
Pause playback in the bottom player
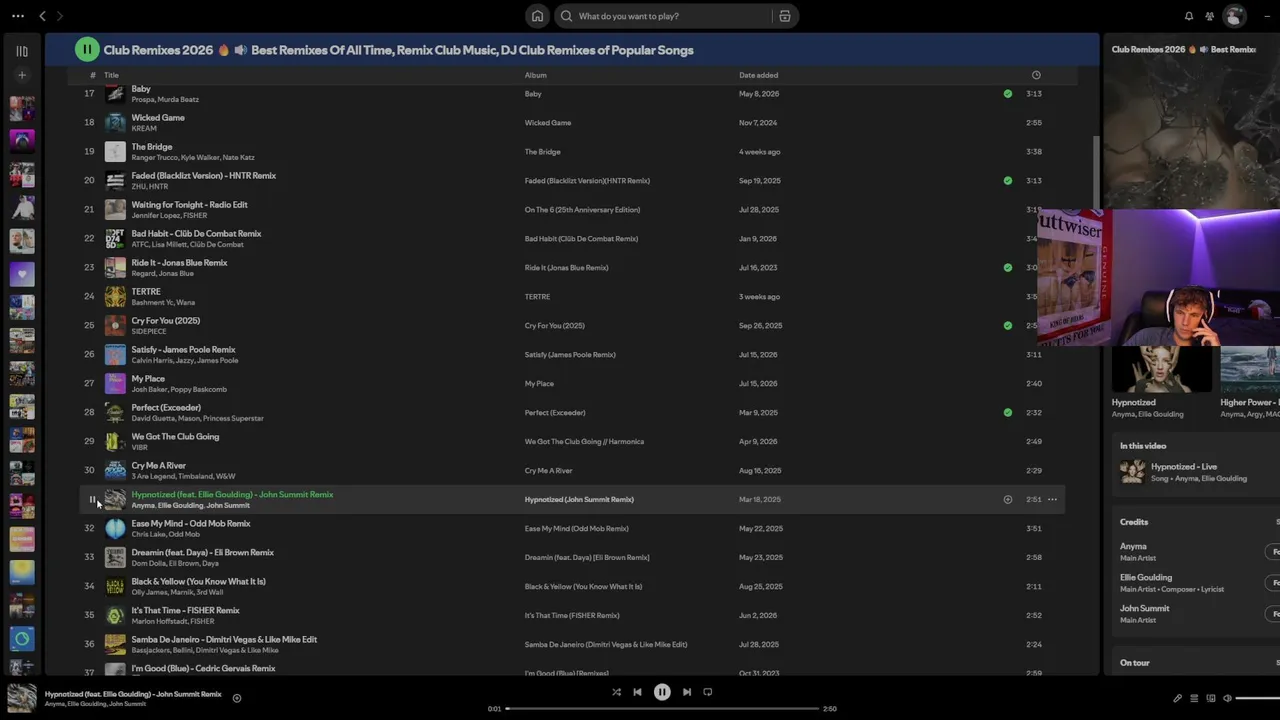[x=662, y=692]
